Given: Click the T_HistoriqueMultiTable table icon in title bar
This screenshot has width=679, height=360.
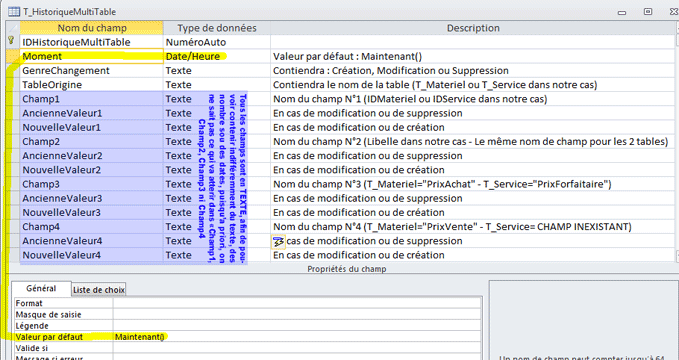Looking at the screenshot, I should coord(13,12).
